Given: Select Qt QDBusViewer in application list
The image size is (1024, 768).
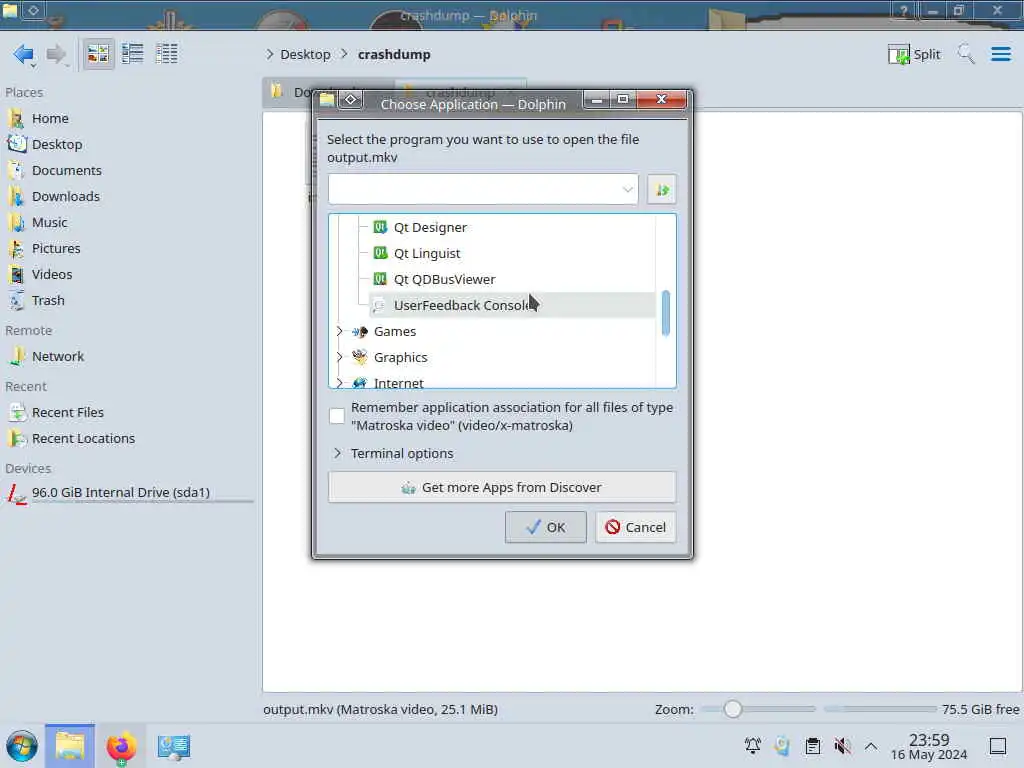Looking at the screenshot, I should pos(444,280).
